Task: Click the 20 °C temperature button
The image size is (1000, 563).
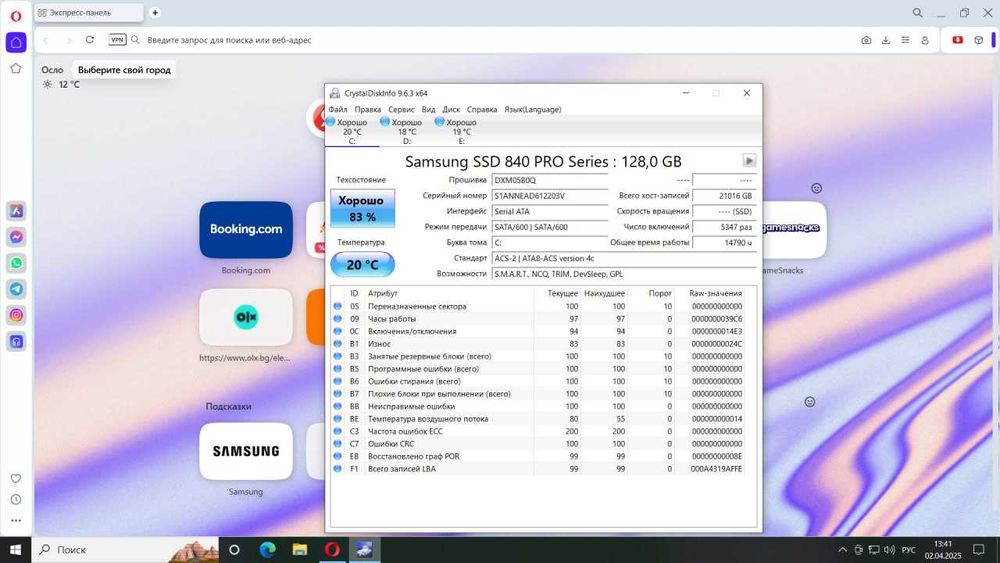Action: [x=362, y=265]
